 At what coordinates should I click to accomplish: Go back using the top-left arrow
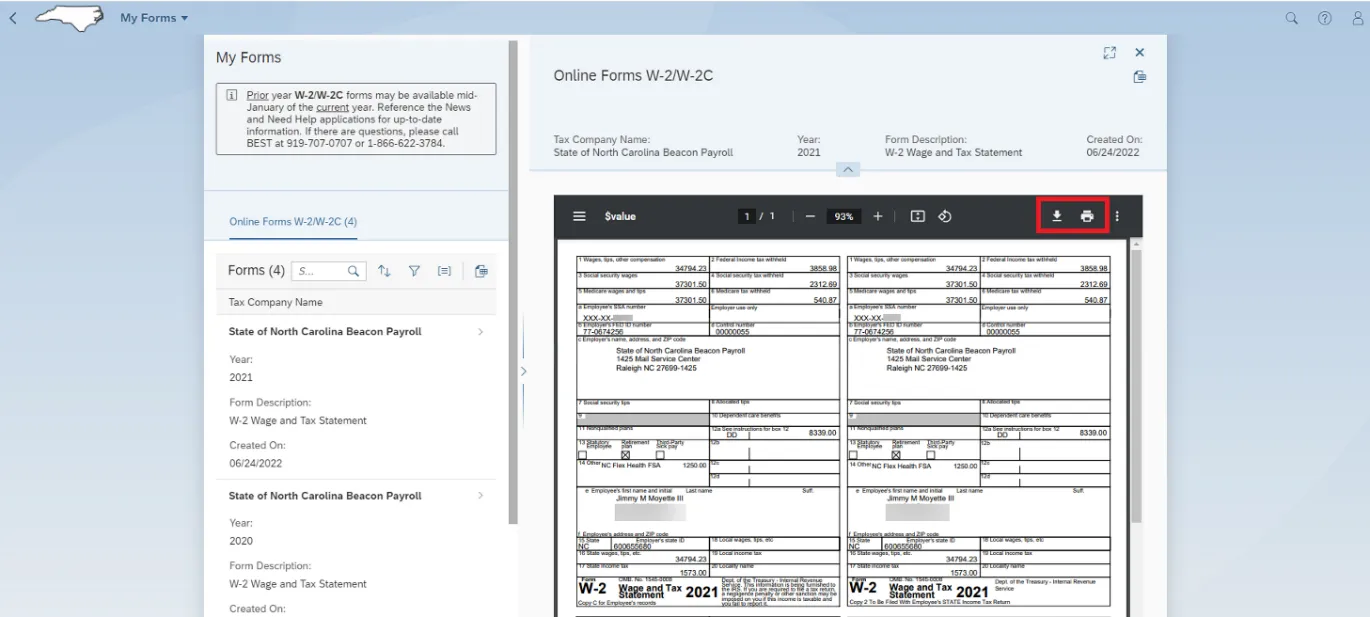point(13,18)
